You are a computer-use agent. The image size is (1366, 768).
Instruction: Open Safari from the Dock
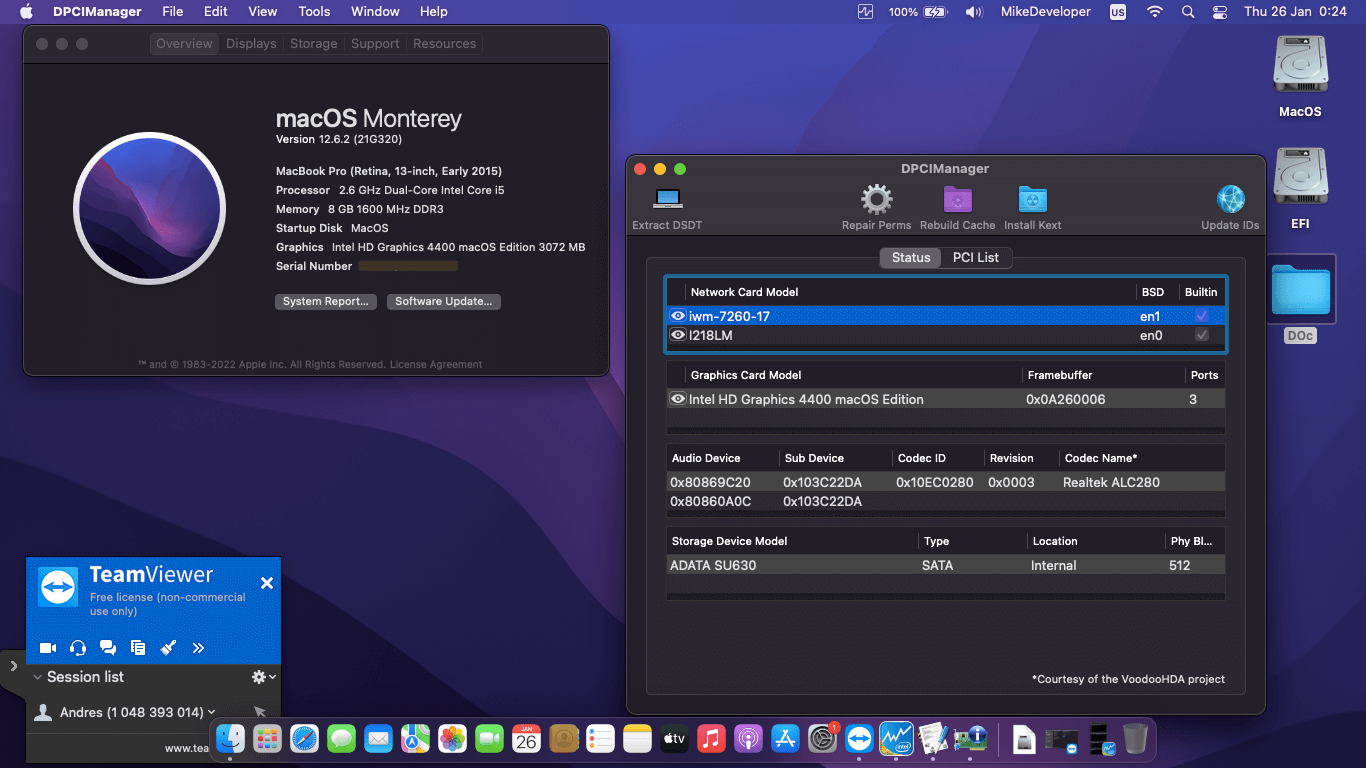pos(305,739)
